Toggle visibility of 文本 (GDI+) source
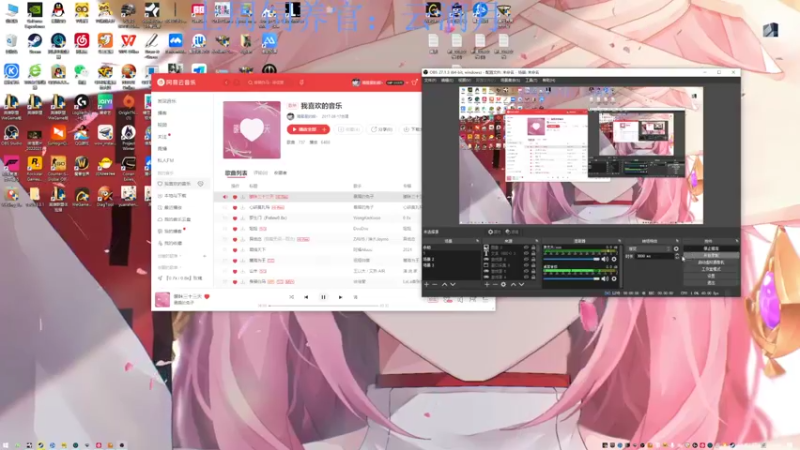Image resolution: width=800 pixels, height=450 pixels. [x=526, y=253]
